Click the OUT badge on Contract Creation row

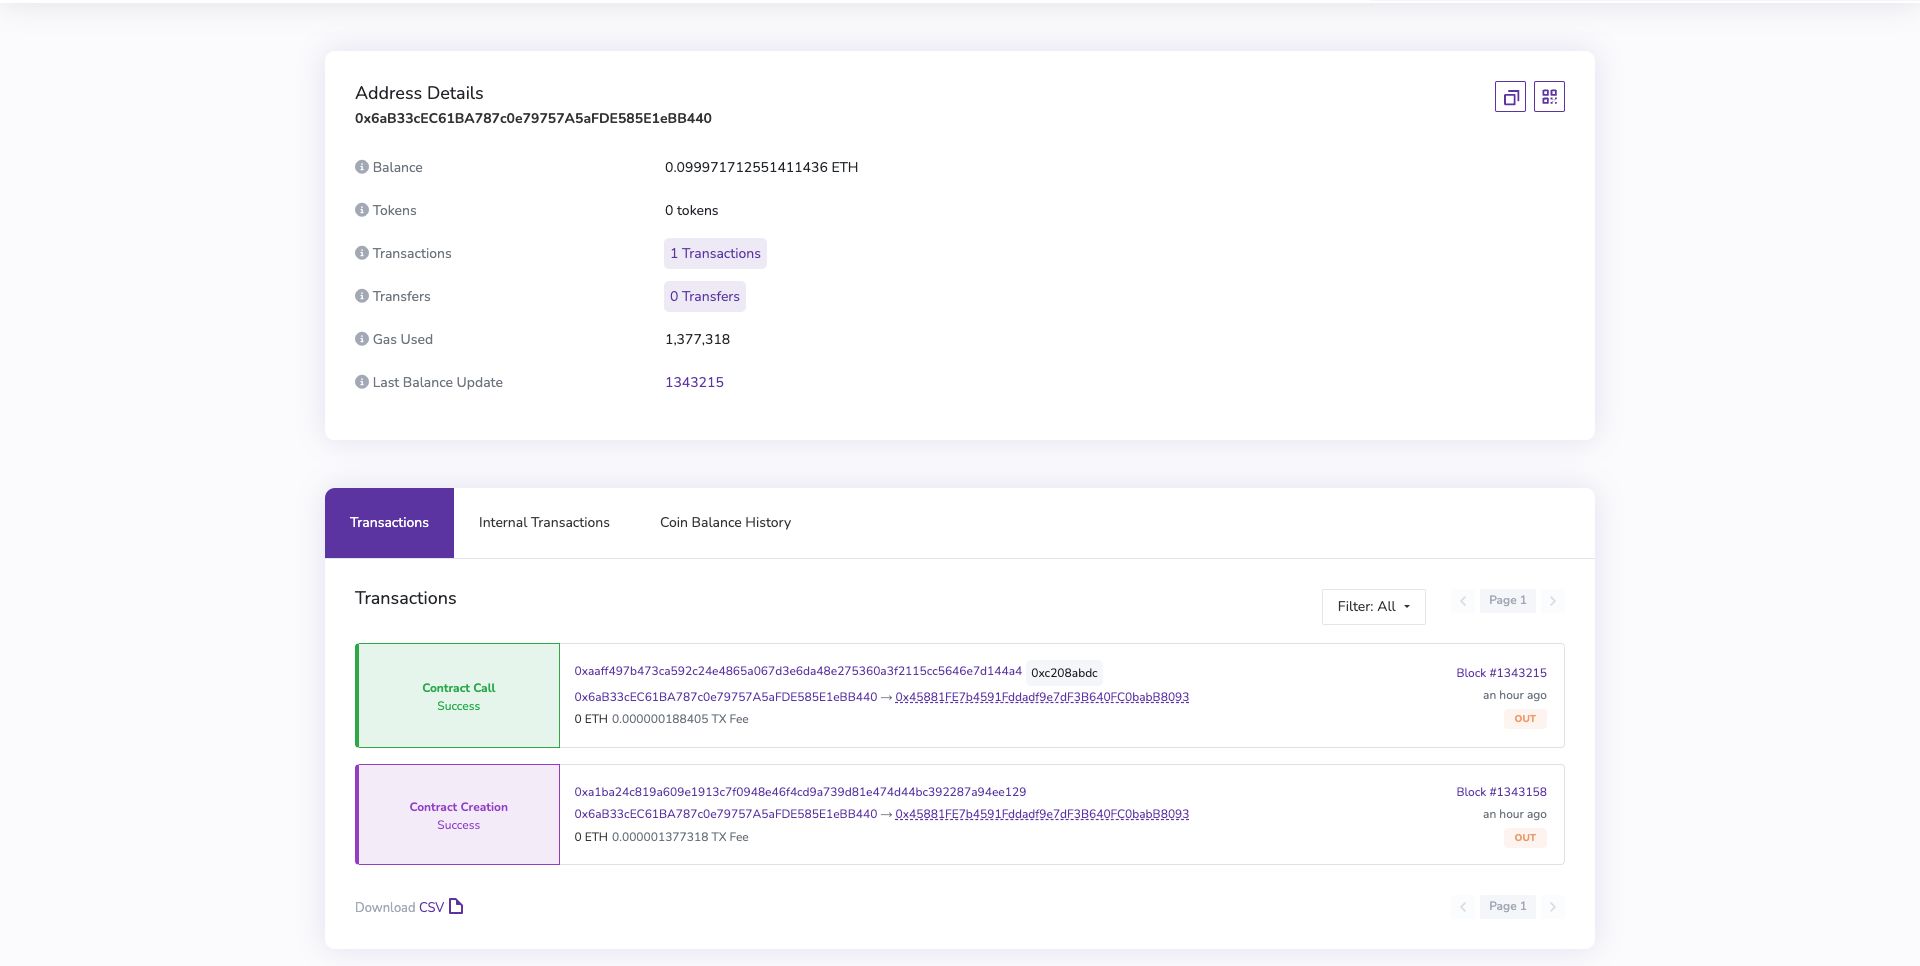(x=1525, y=838)
